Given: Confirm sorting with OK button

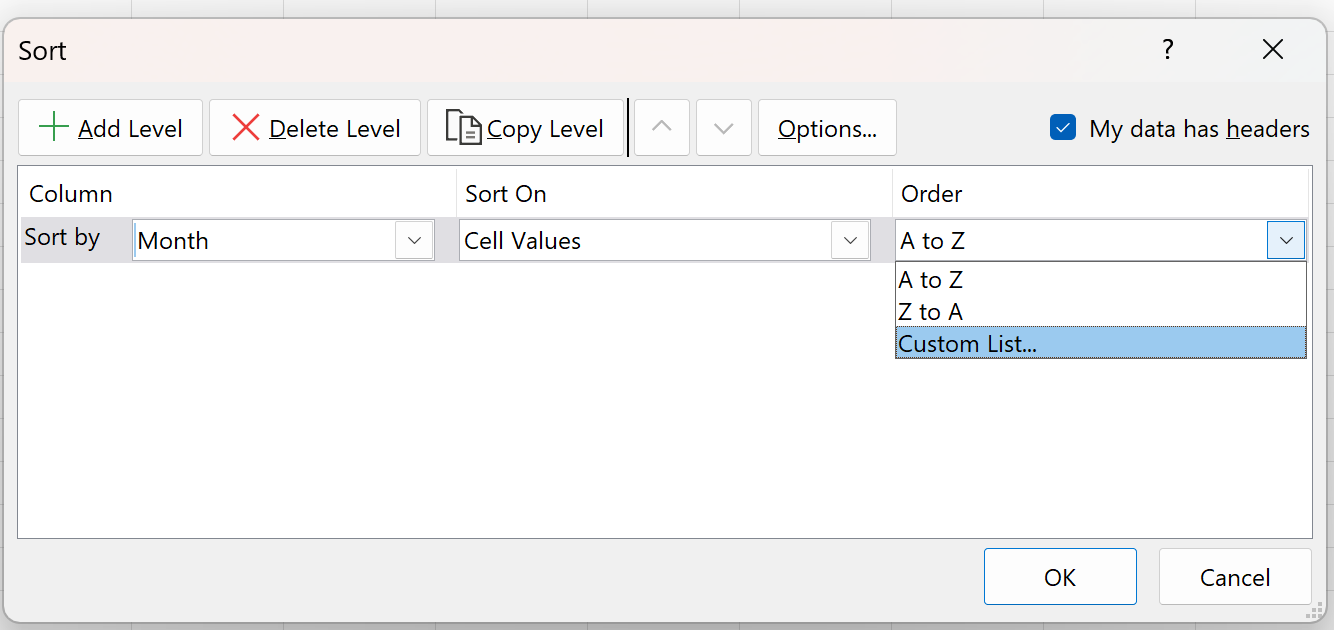Looking at the screenshot, I should 1060,577.
